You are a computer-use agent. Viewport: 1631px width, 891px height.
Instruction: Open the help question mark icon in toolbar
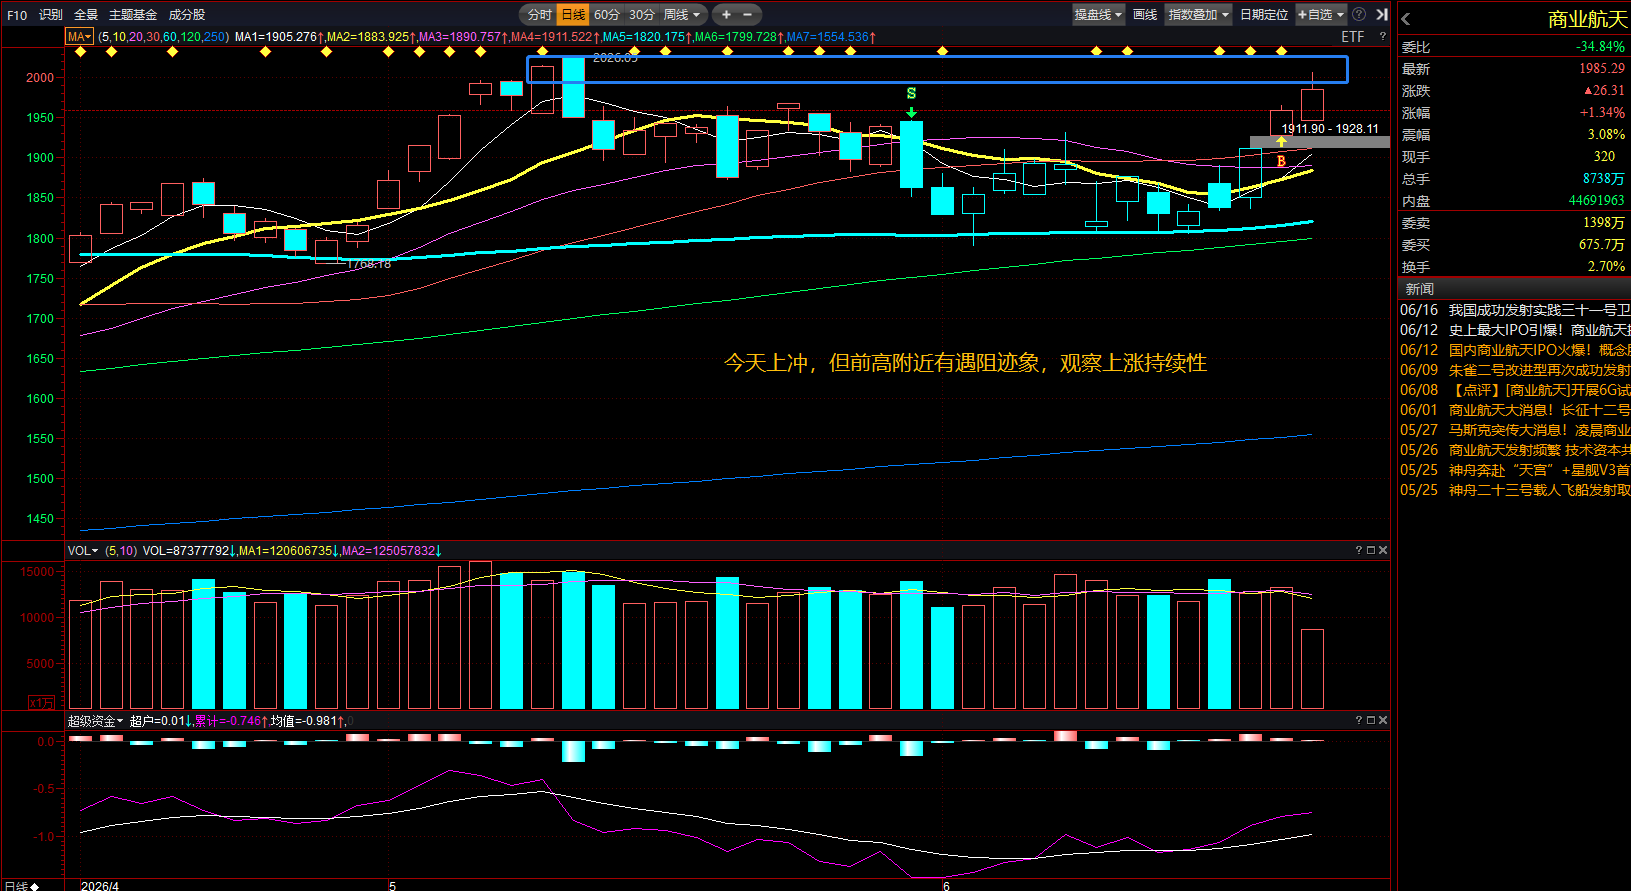click(1359, 15)
